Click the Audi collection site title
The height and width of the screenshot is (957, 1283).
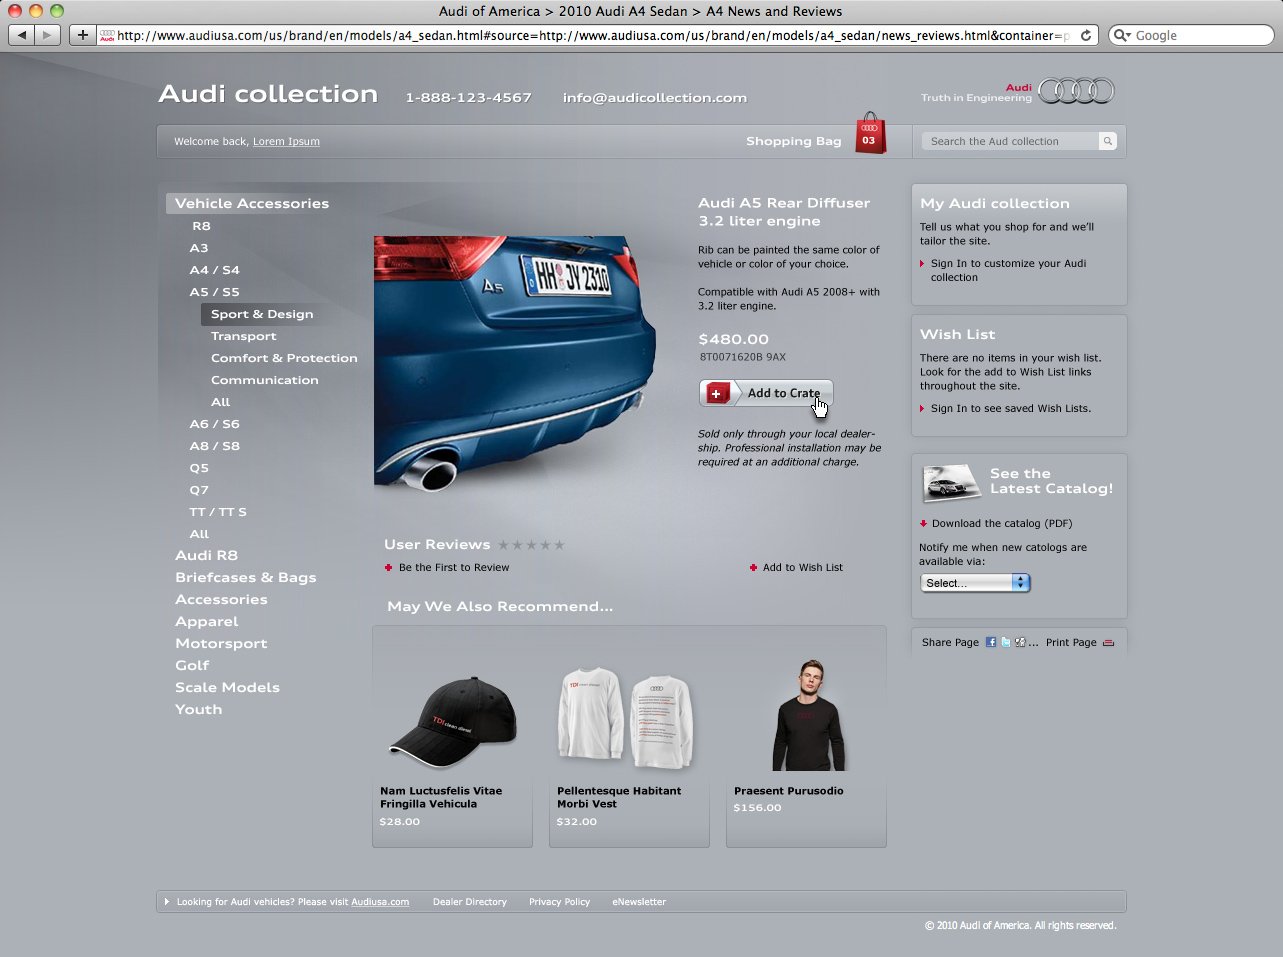coord(268,94)
